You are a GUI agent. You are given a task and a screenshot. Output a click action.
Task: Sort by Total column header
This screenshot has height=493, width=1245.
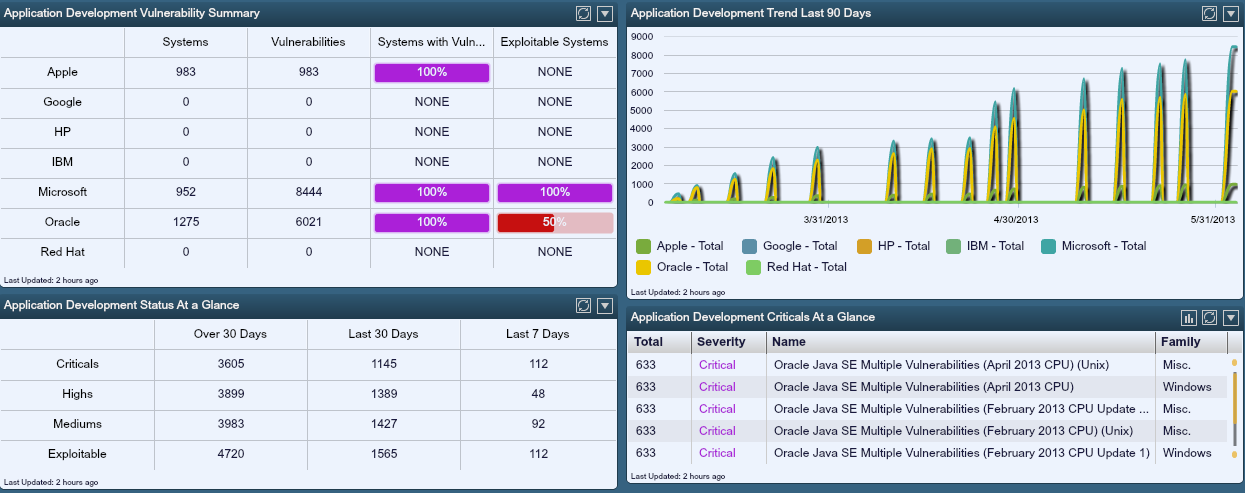658,342
